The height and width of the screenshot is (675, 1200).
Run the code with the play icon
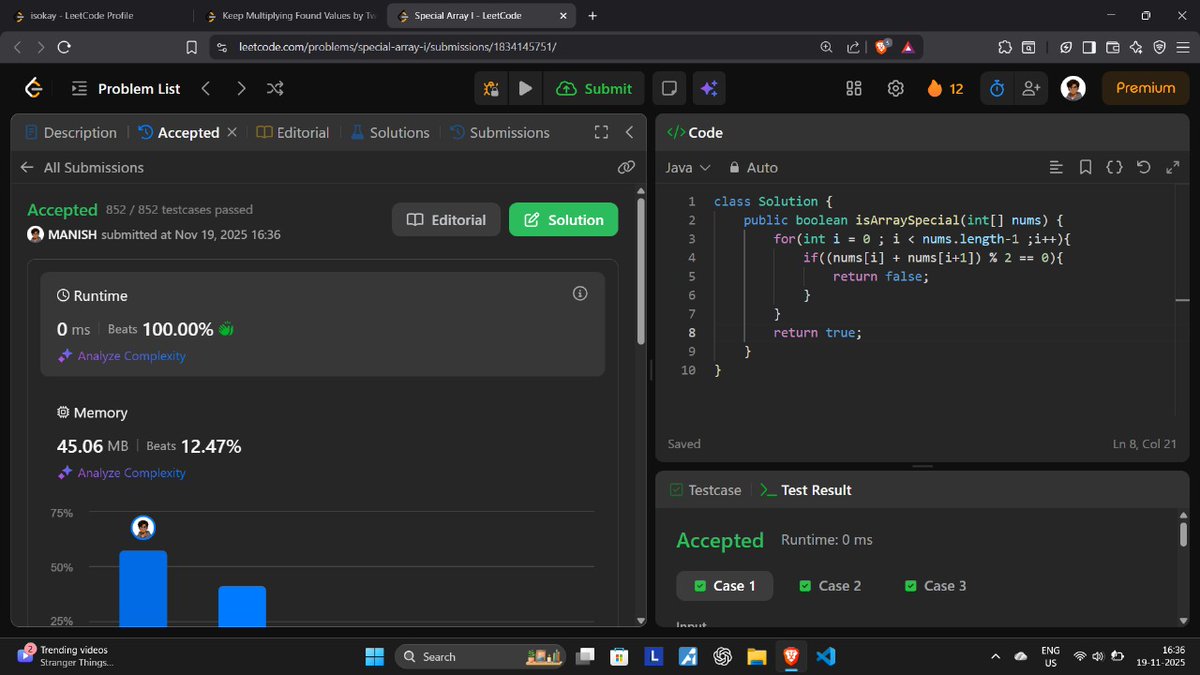click(x=525, y=88)
